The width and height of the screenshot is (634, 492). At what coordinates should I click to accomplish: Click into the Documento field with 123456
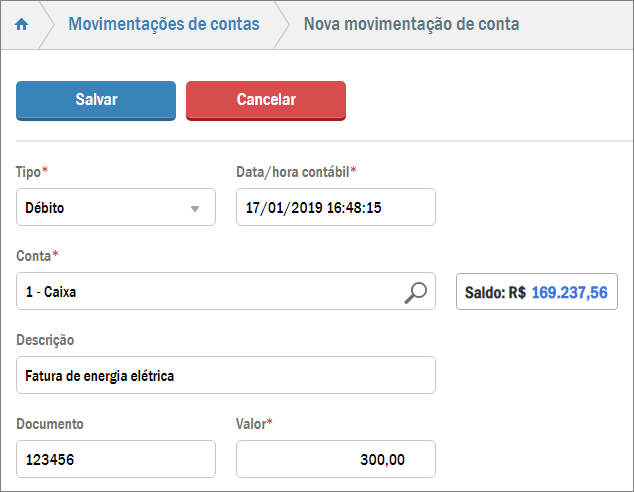pyautogui.click(x=115, y=460)
